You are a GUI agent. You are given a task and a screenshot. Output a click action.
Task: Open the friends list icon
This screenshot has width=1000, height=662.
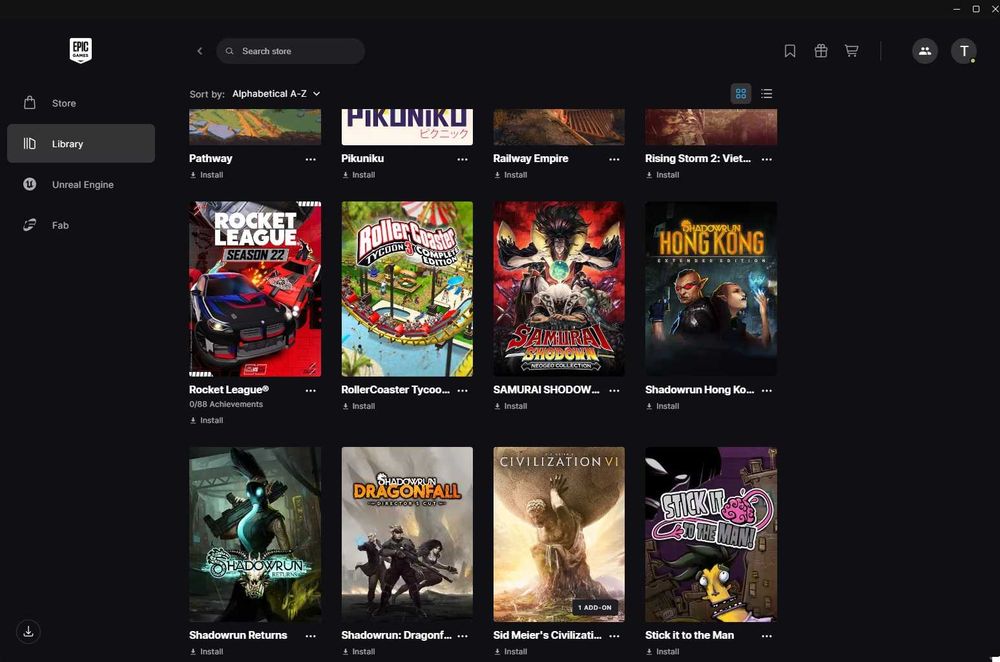tap(925, 51)
